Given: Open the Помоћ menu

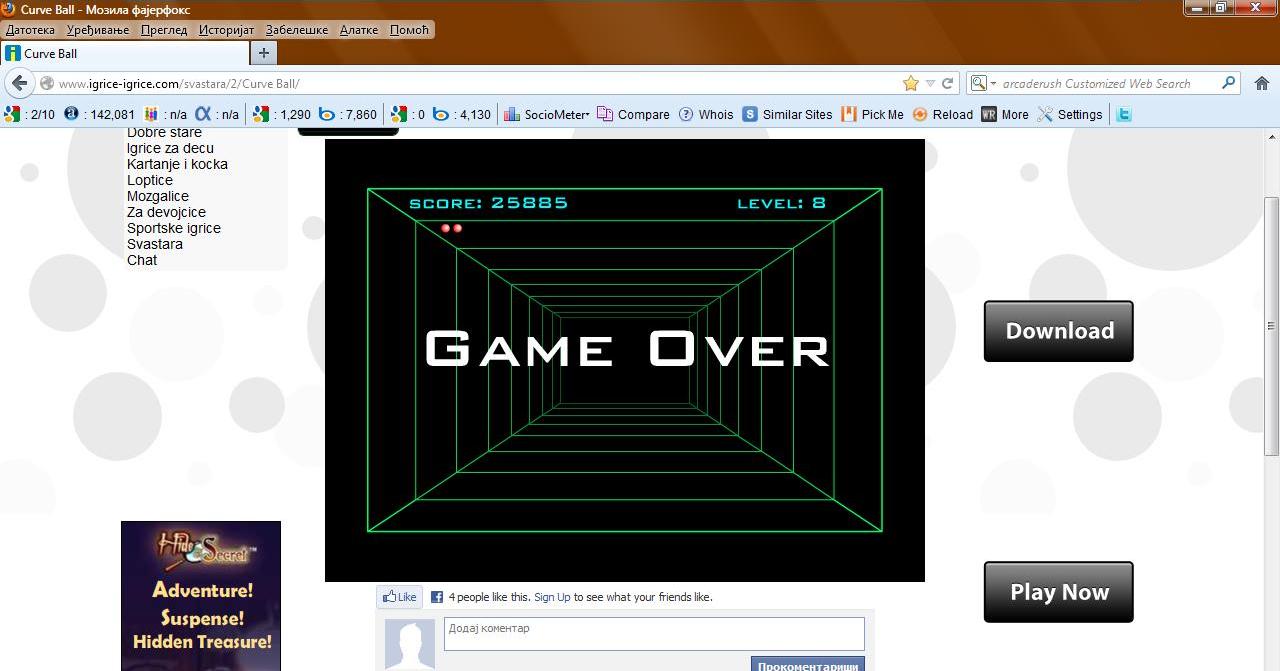Looking at the screenshot, I should pos(409,30).
